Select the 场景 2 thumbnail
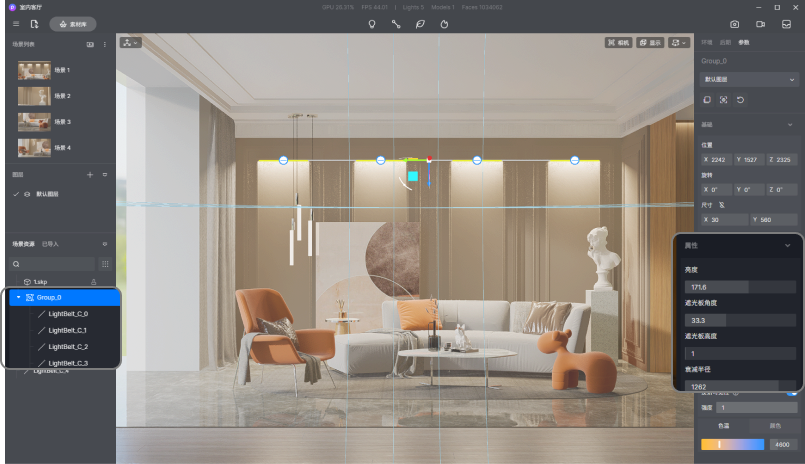Viewport: 805px width, 464px height. pyautogui.click(x=34, y=96)
